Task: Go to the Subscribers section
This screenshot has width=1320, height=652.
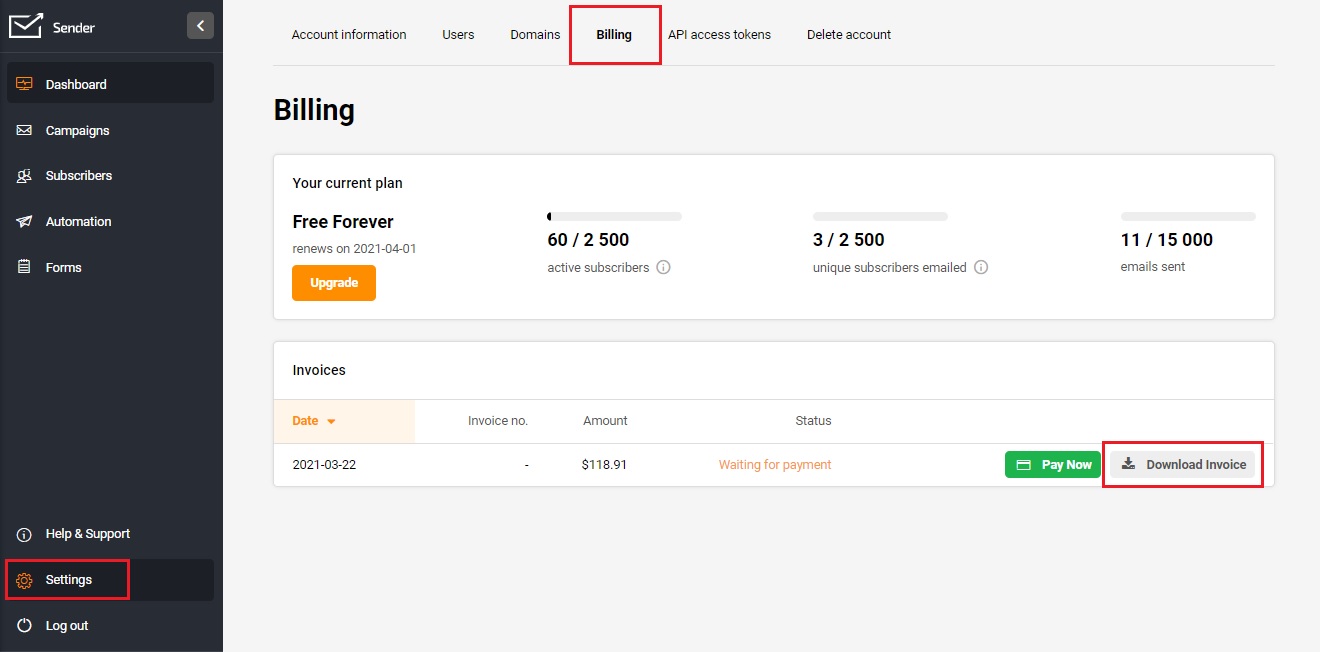Action: pos(78,176)
